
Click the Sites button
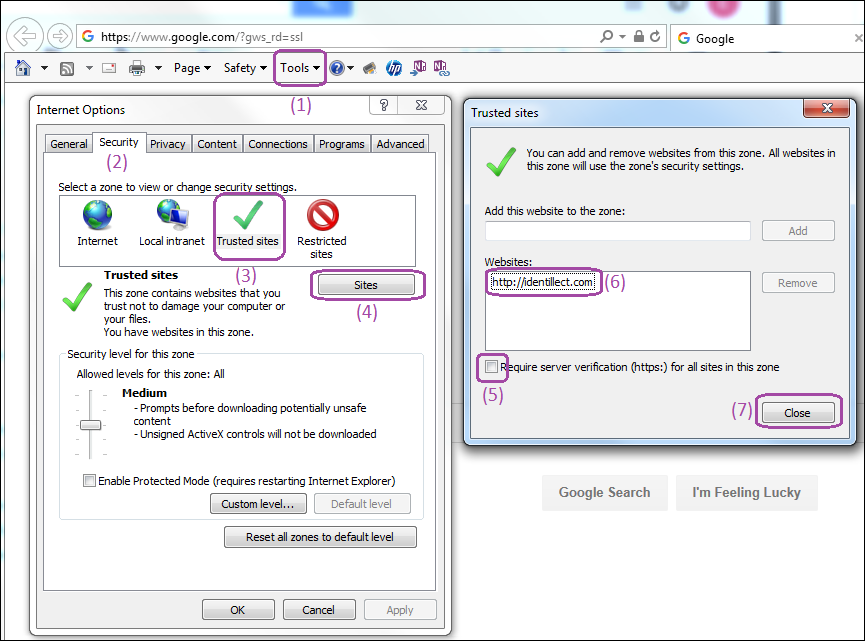(x=366, y=285)
